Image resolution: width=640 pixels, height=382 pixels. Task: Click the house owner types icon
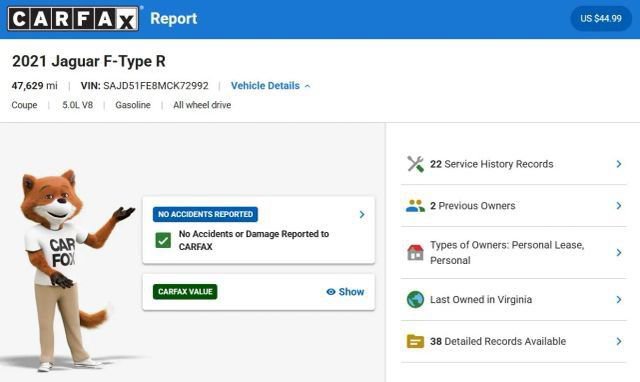[x=415, y=253]
